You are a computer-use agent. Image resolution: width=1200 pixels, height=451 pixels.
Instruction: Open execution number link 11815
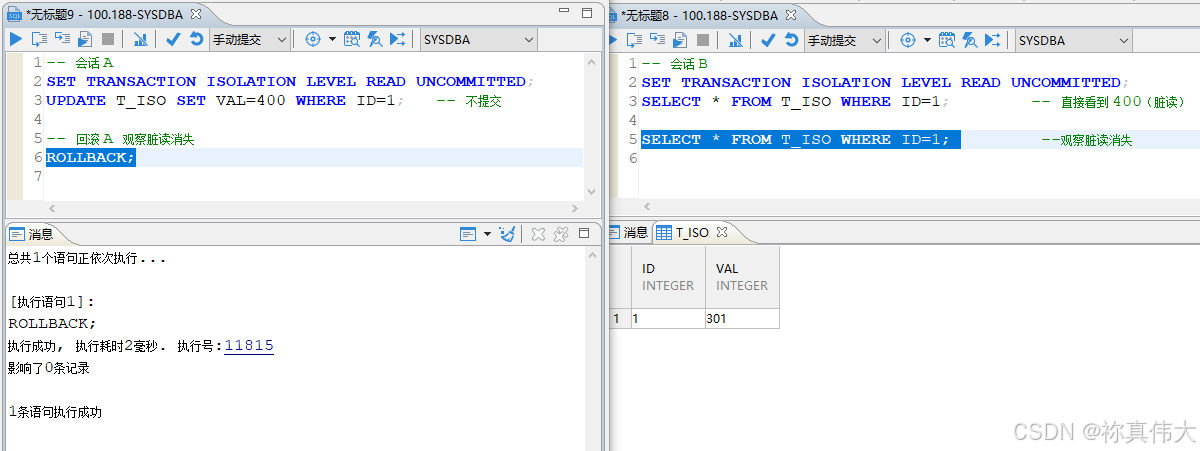coord(249,345)
